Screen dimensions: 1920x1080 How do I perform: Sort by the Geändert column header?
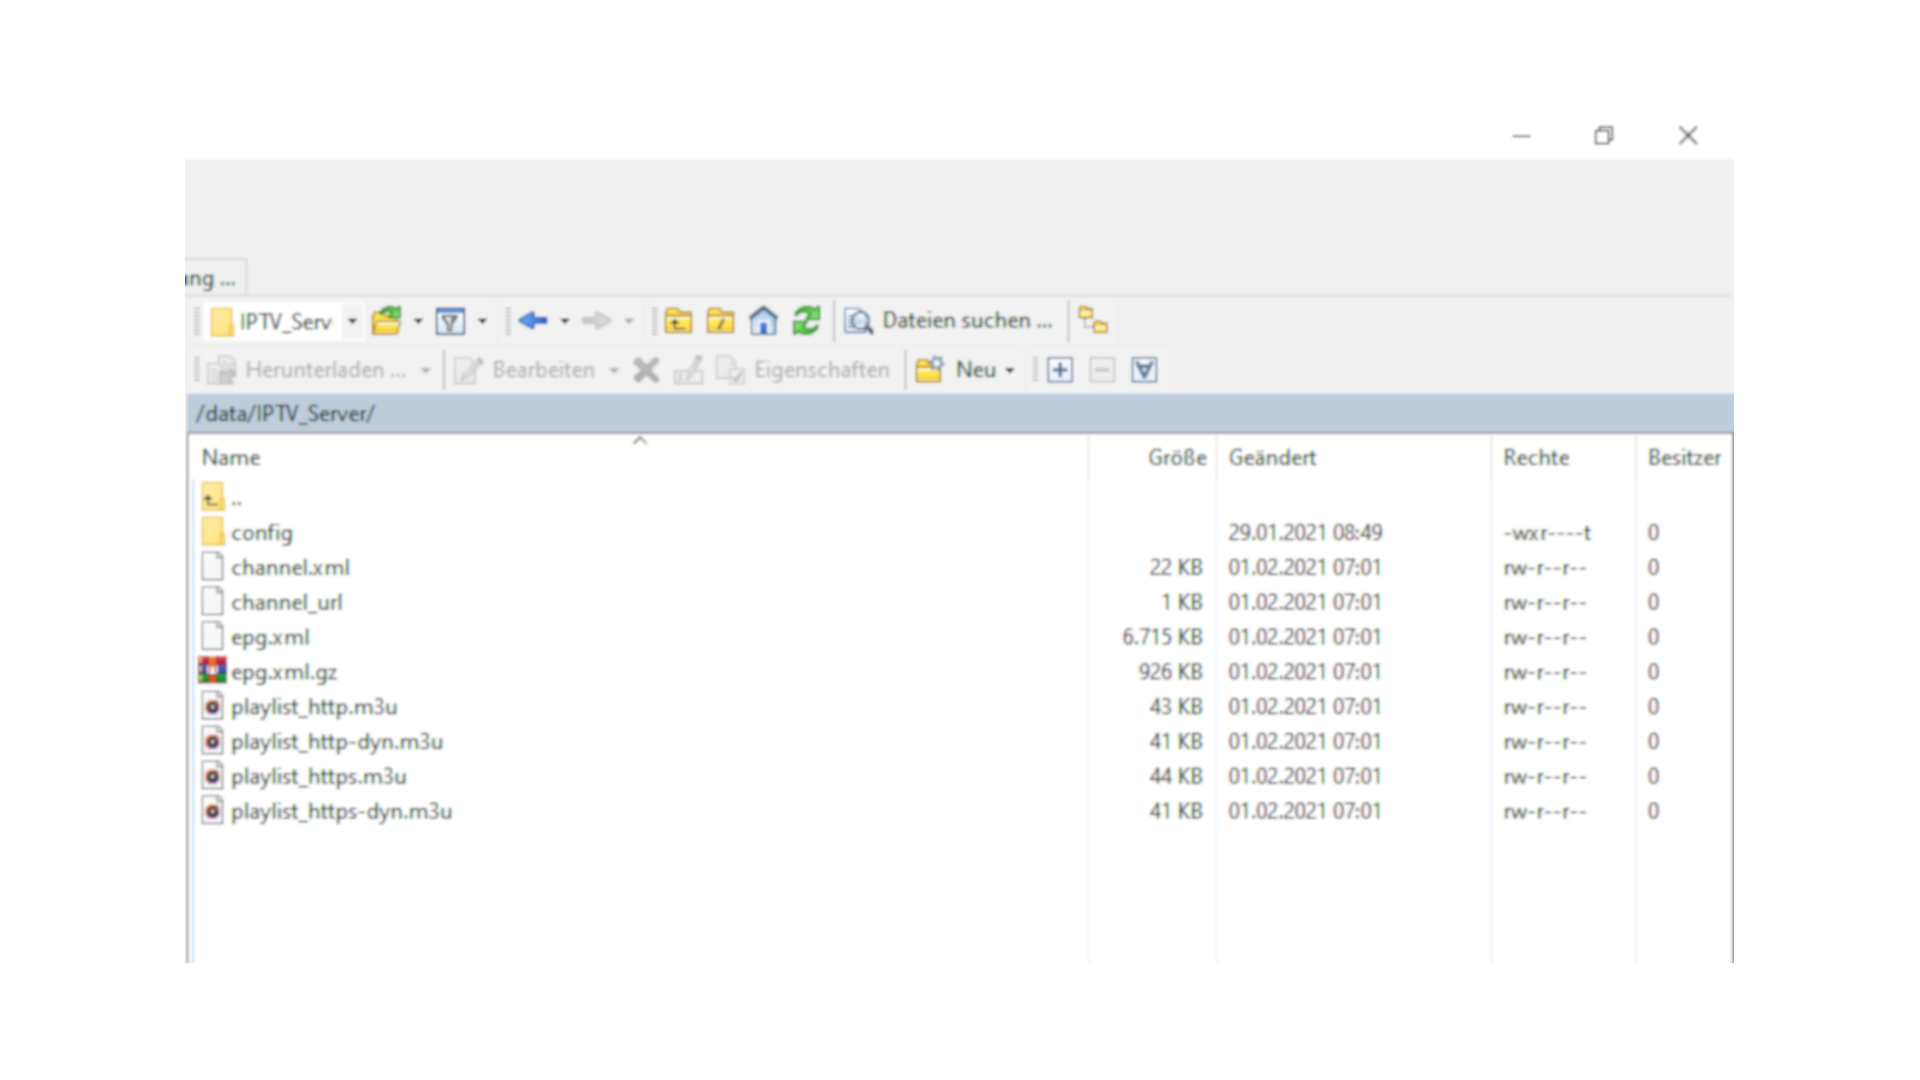click(1272, 457)
